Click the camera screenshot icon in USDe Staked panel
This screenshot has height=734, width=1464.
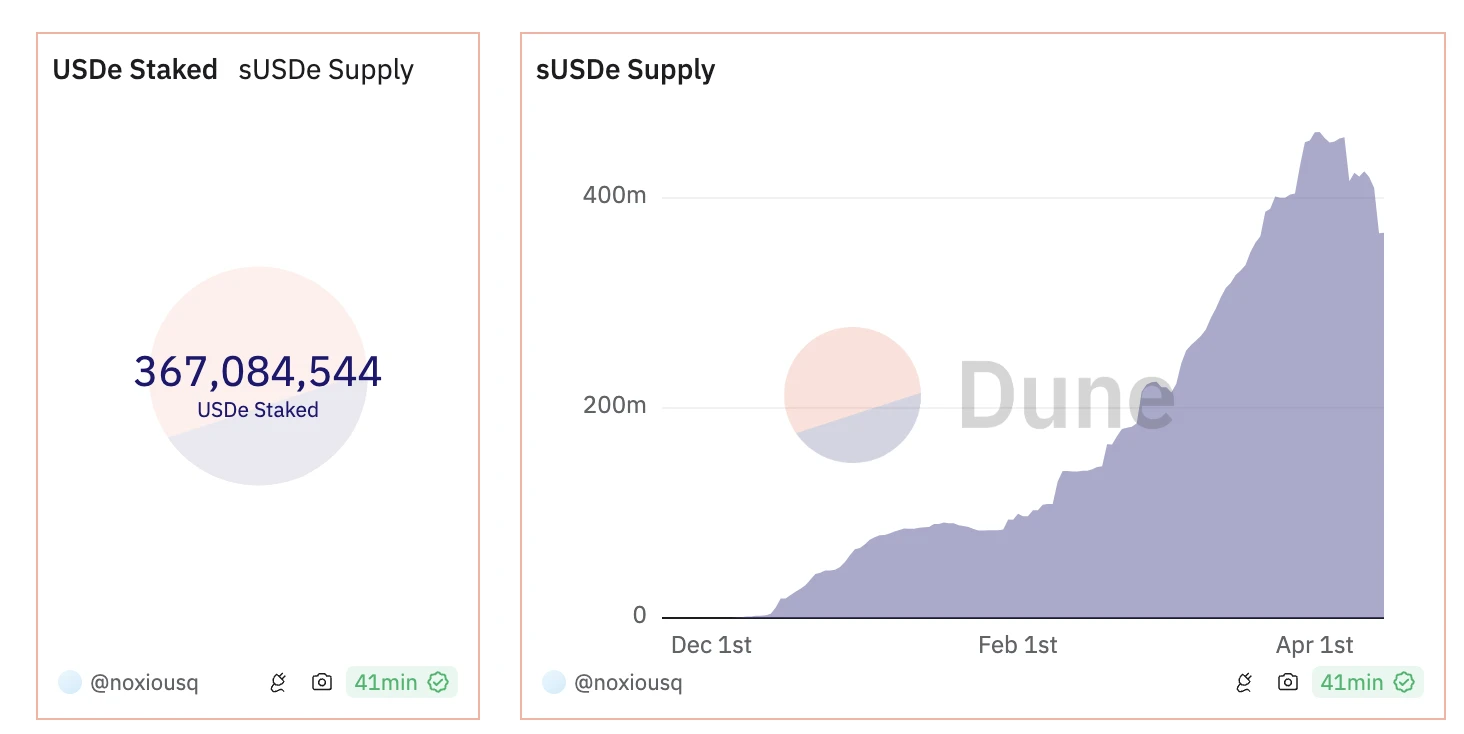tap(322, 683)
